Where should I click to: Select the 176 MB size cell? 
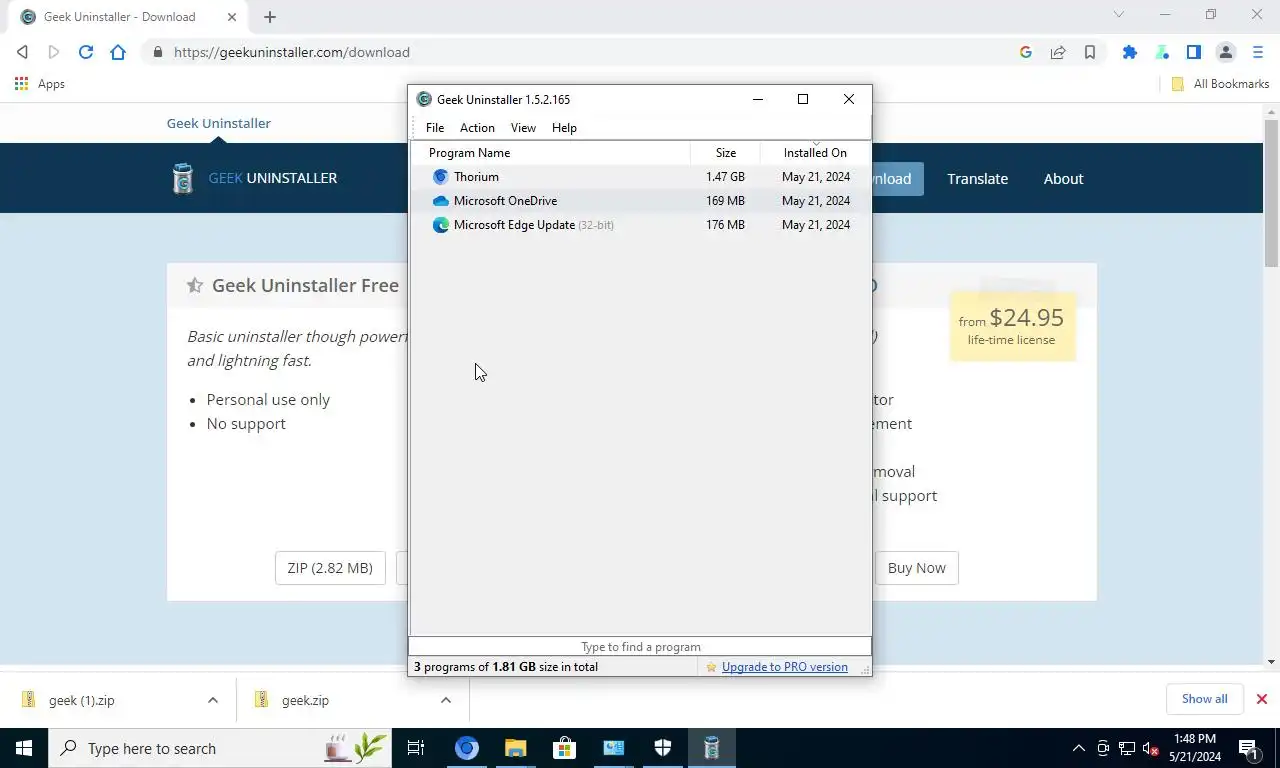(x=725, y=225)
